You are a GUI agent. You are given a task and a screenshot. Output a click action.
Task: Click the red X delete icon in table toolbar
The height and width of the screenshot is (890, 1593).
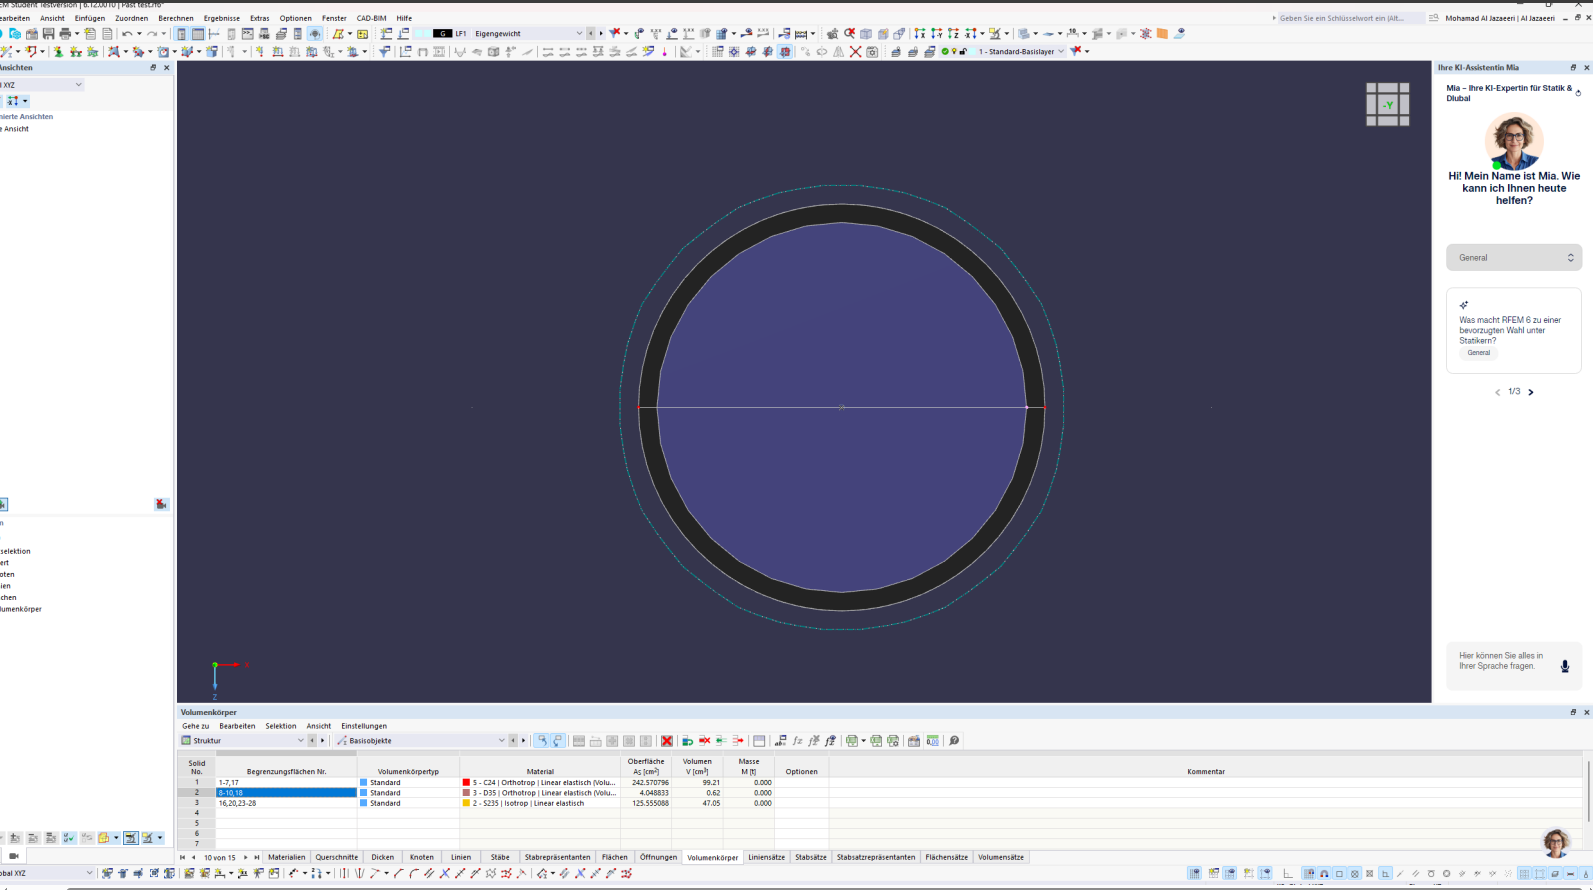click(x=667, y=741)
